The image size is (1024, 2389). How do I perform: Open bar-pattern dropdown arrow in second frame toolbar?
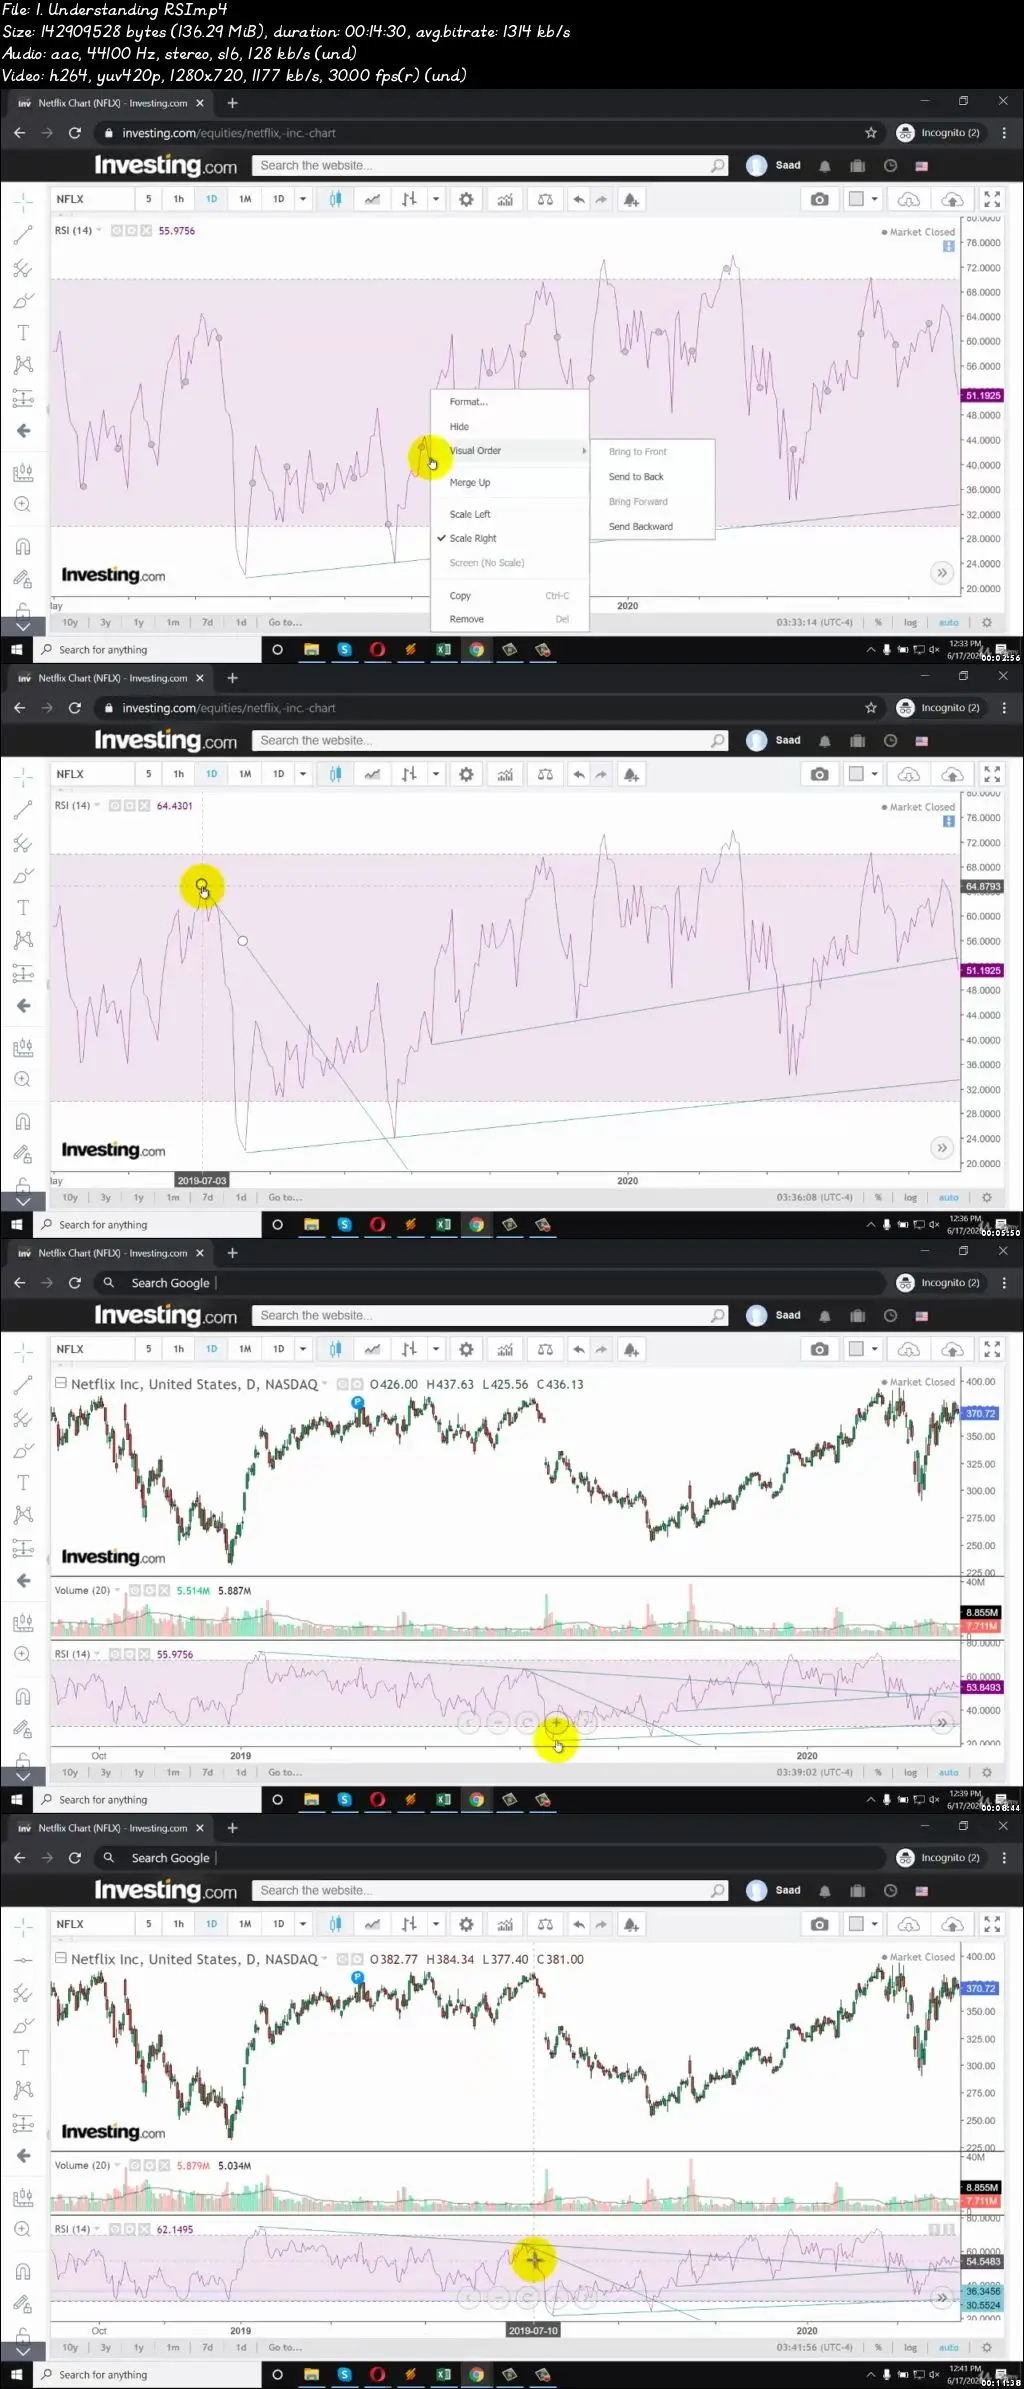436,774
